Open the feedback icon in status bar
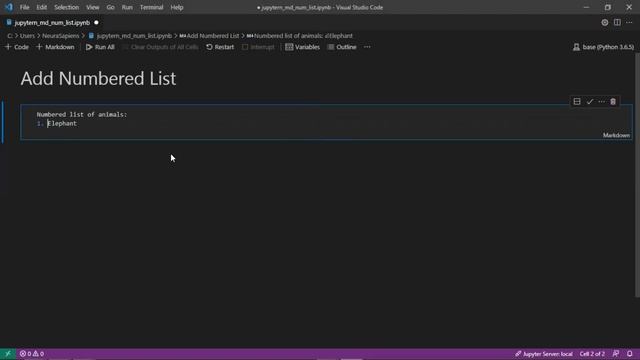Image resolution: width=640 pixels, height=360 pixels. pos(616,354)
